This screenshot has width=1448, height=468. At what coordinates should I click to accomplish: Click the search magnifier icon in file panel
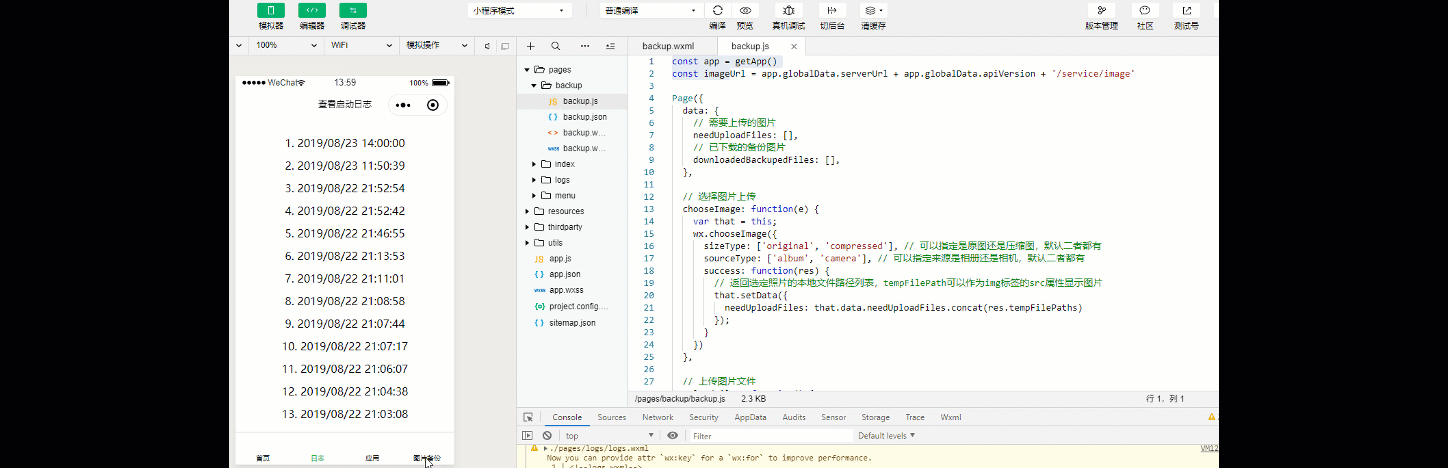coord(556,46)
